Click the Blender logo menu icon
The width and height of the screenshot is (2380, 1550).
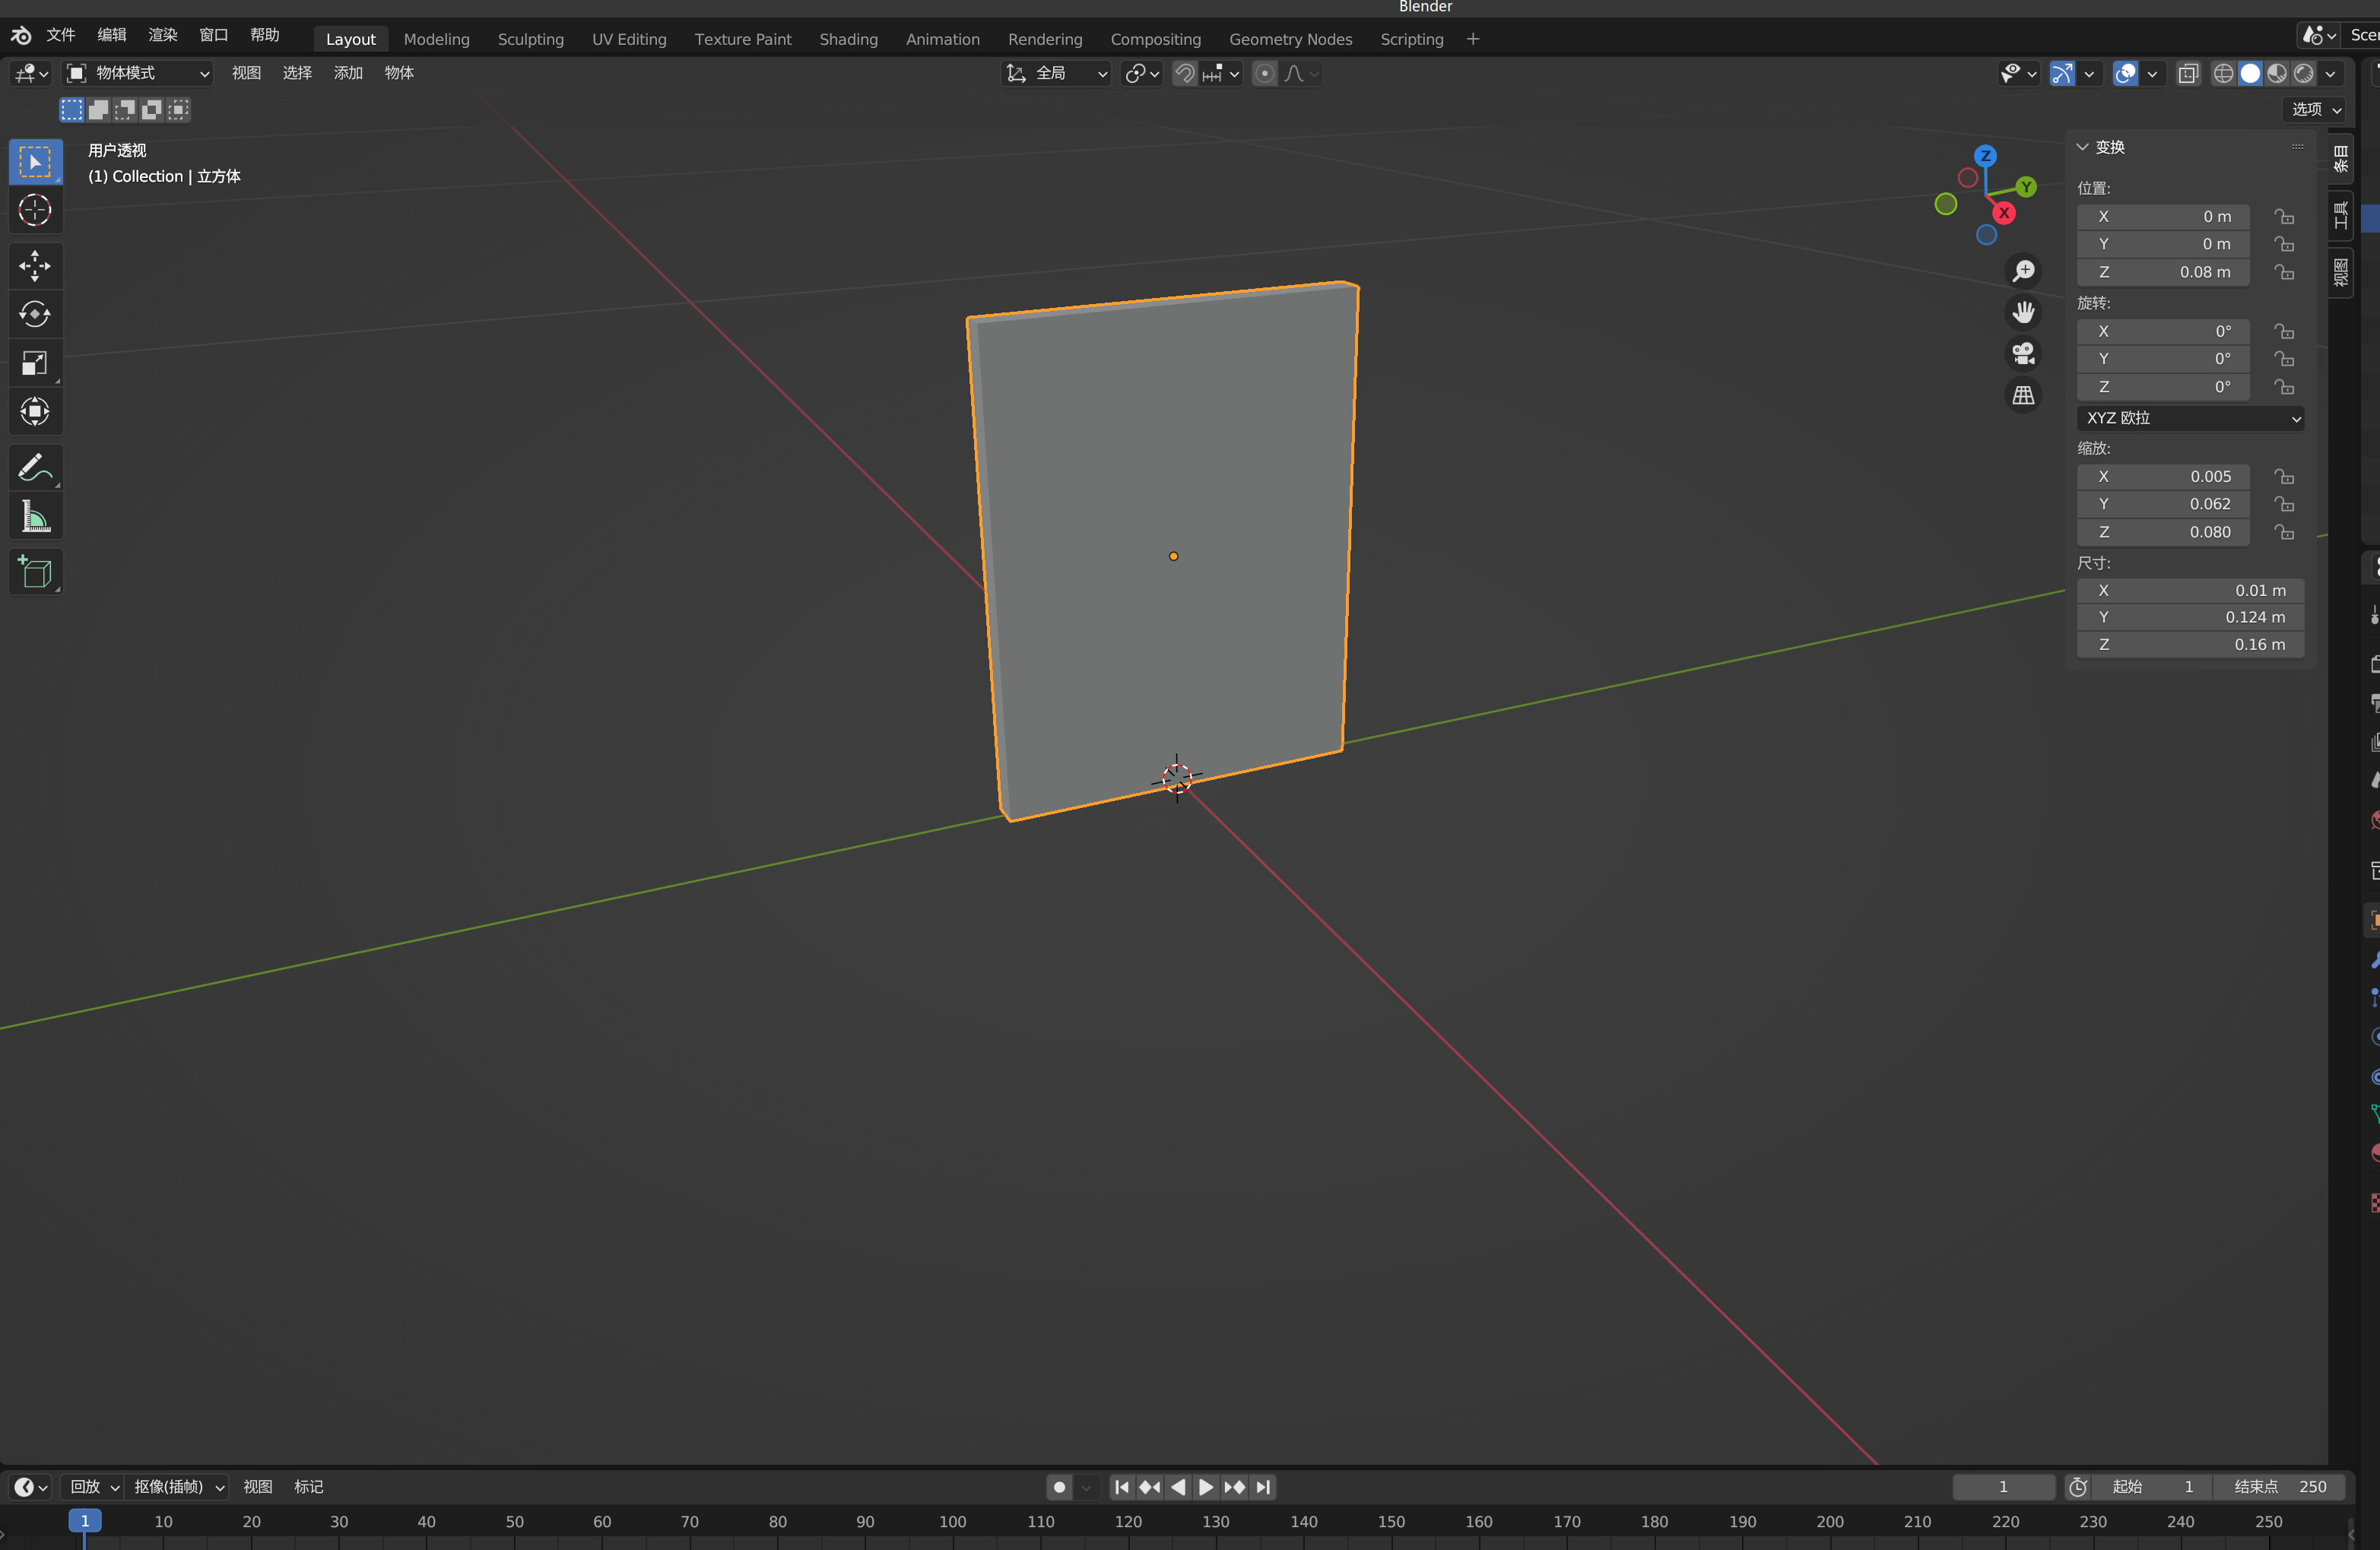[x=20, y=35]
